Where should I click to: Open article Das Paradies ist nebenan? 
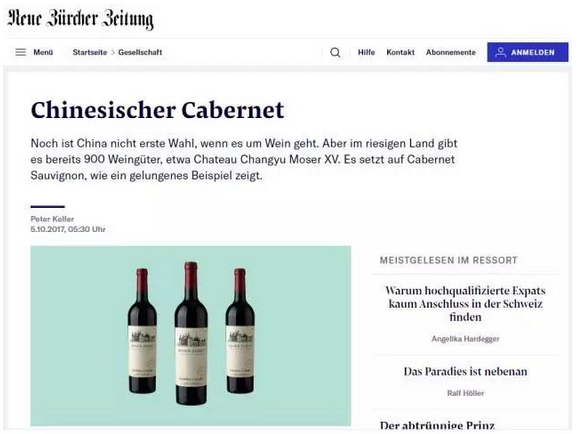pyautogui.click(x=465, y=371)
